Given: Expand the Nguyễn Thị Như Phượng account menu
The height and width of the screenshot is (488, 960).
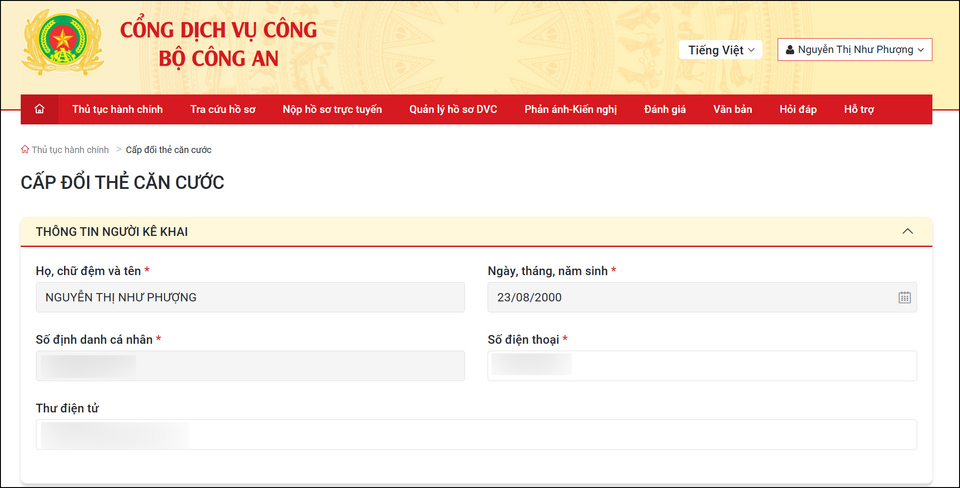Looking at the screenshot, I should coord(855,50).
